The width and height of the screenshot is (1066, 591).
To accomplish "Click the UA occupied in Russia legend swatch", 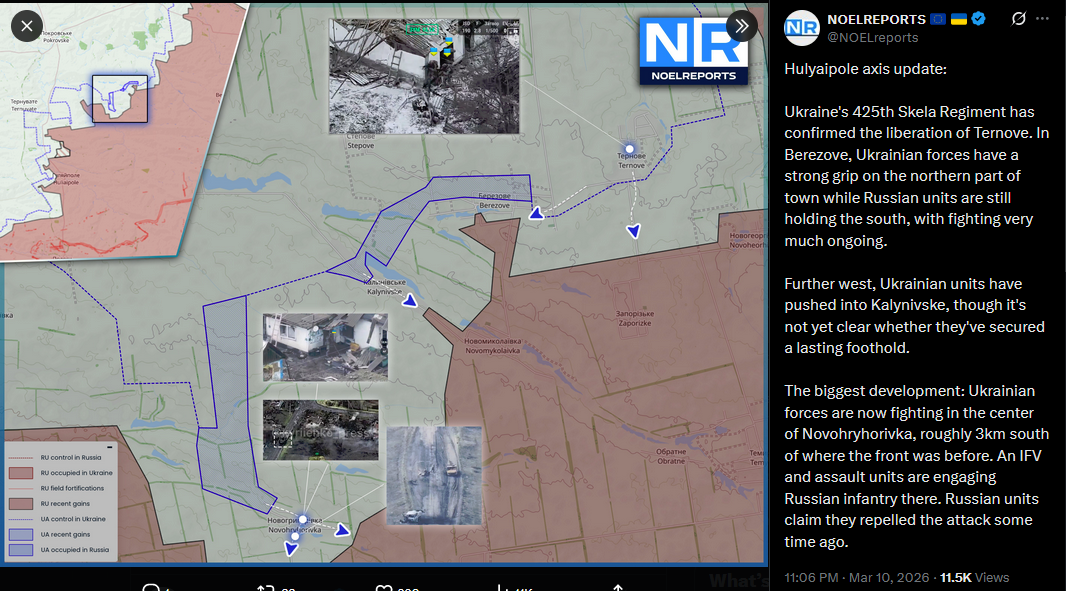I will pyautogui.click(x=21, y=550).
